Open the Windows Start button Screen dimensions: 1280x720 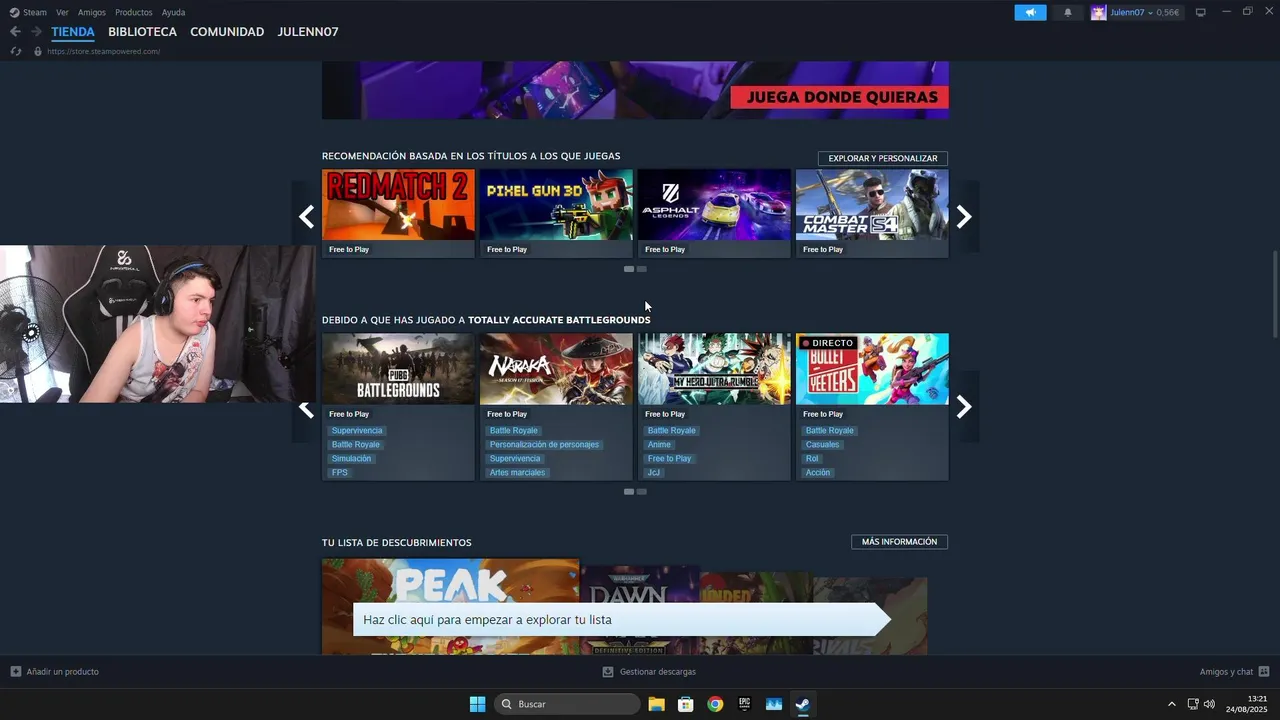click(x=477, y=704)
